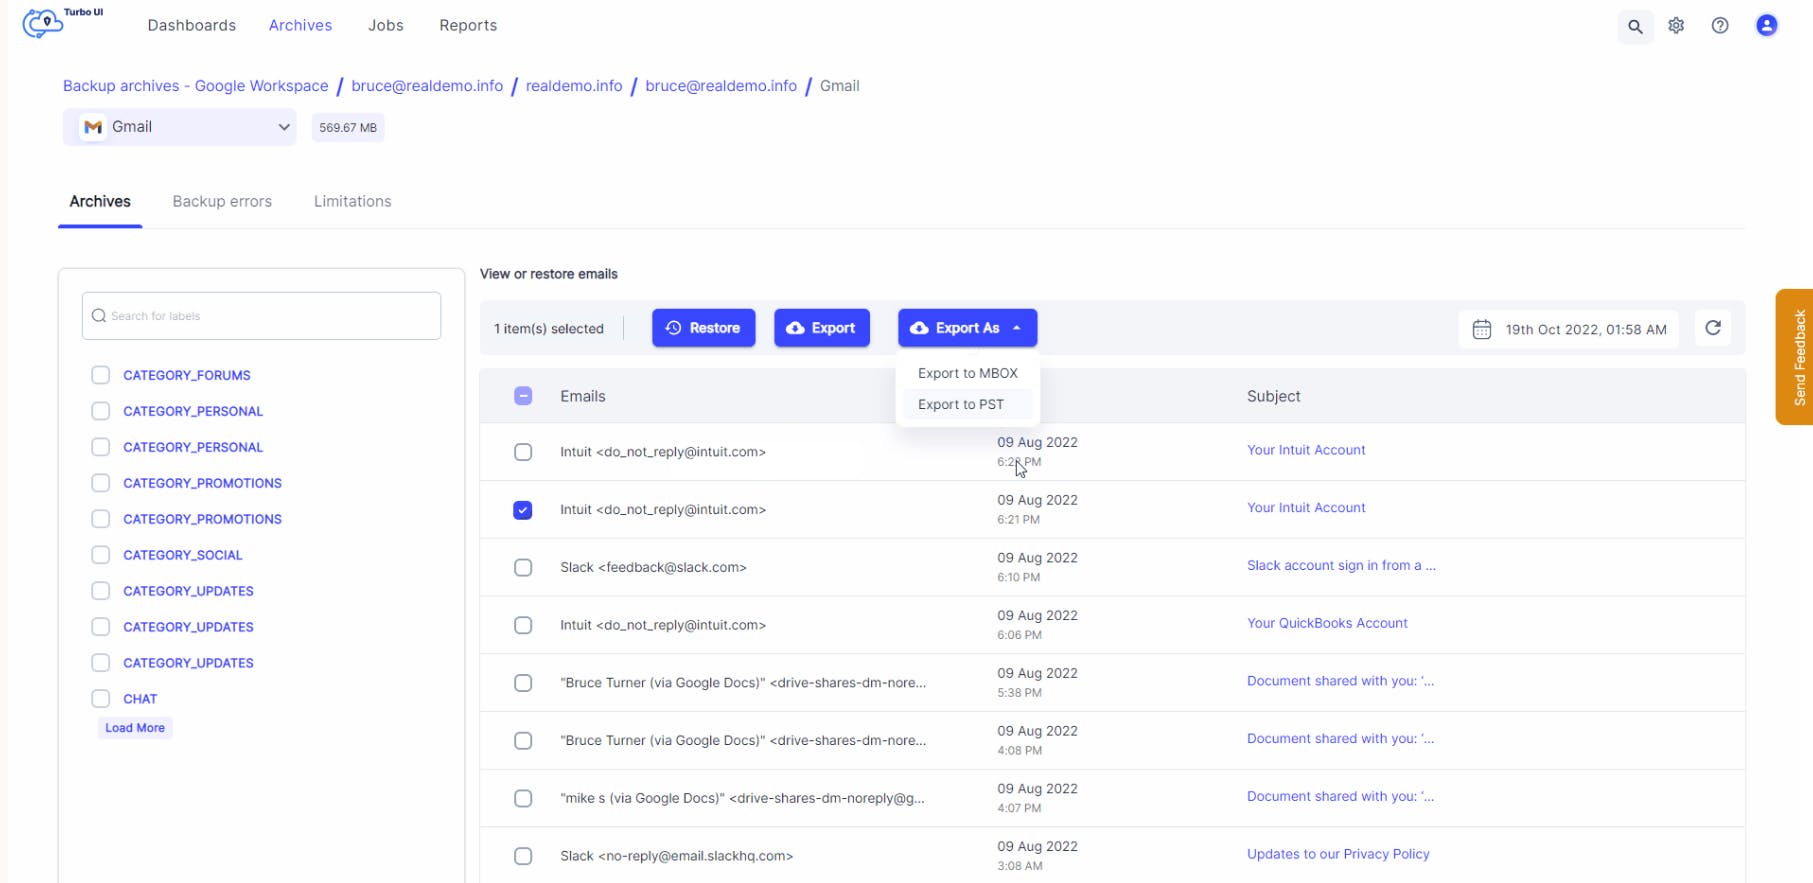Switch to the Backup errors tab
The height and width of the screenshot is (883, 1813).
coord(222,201)
